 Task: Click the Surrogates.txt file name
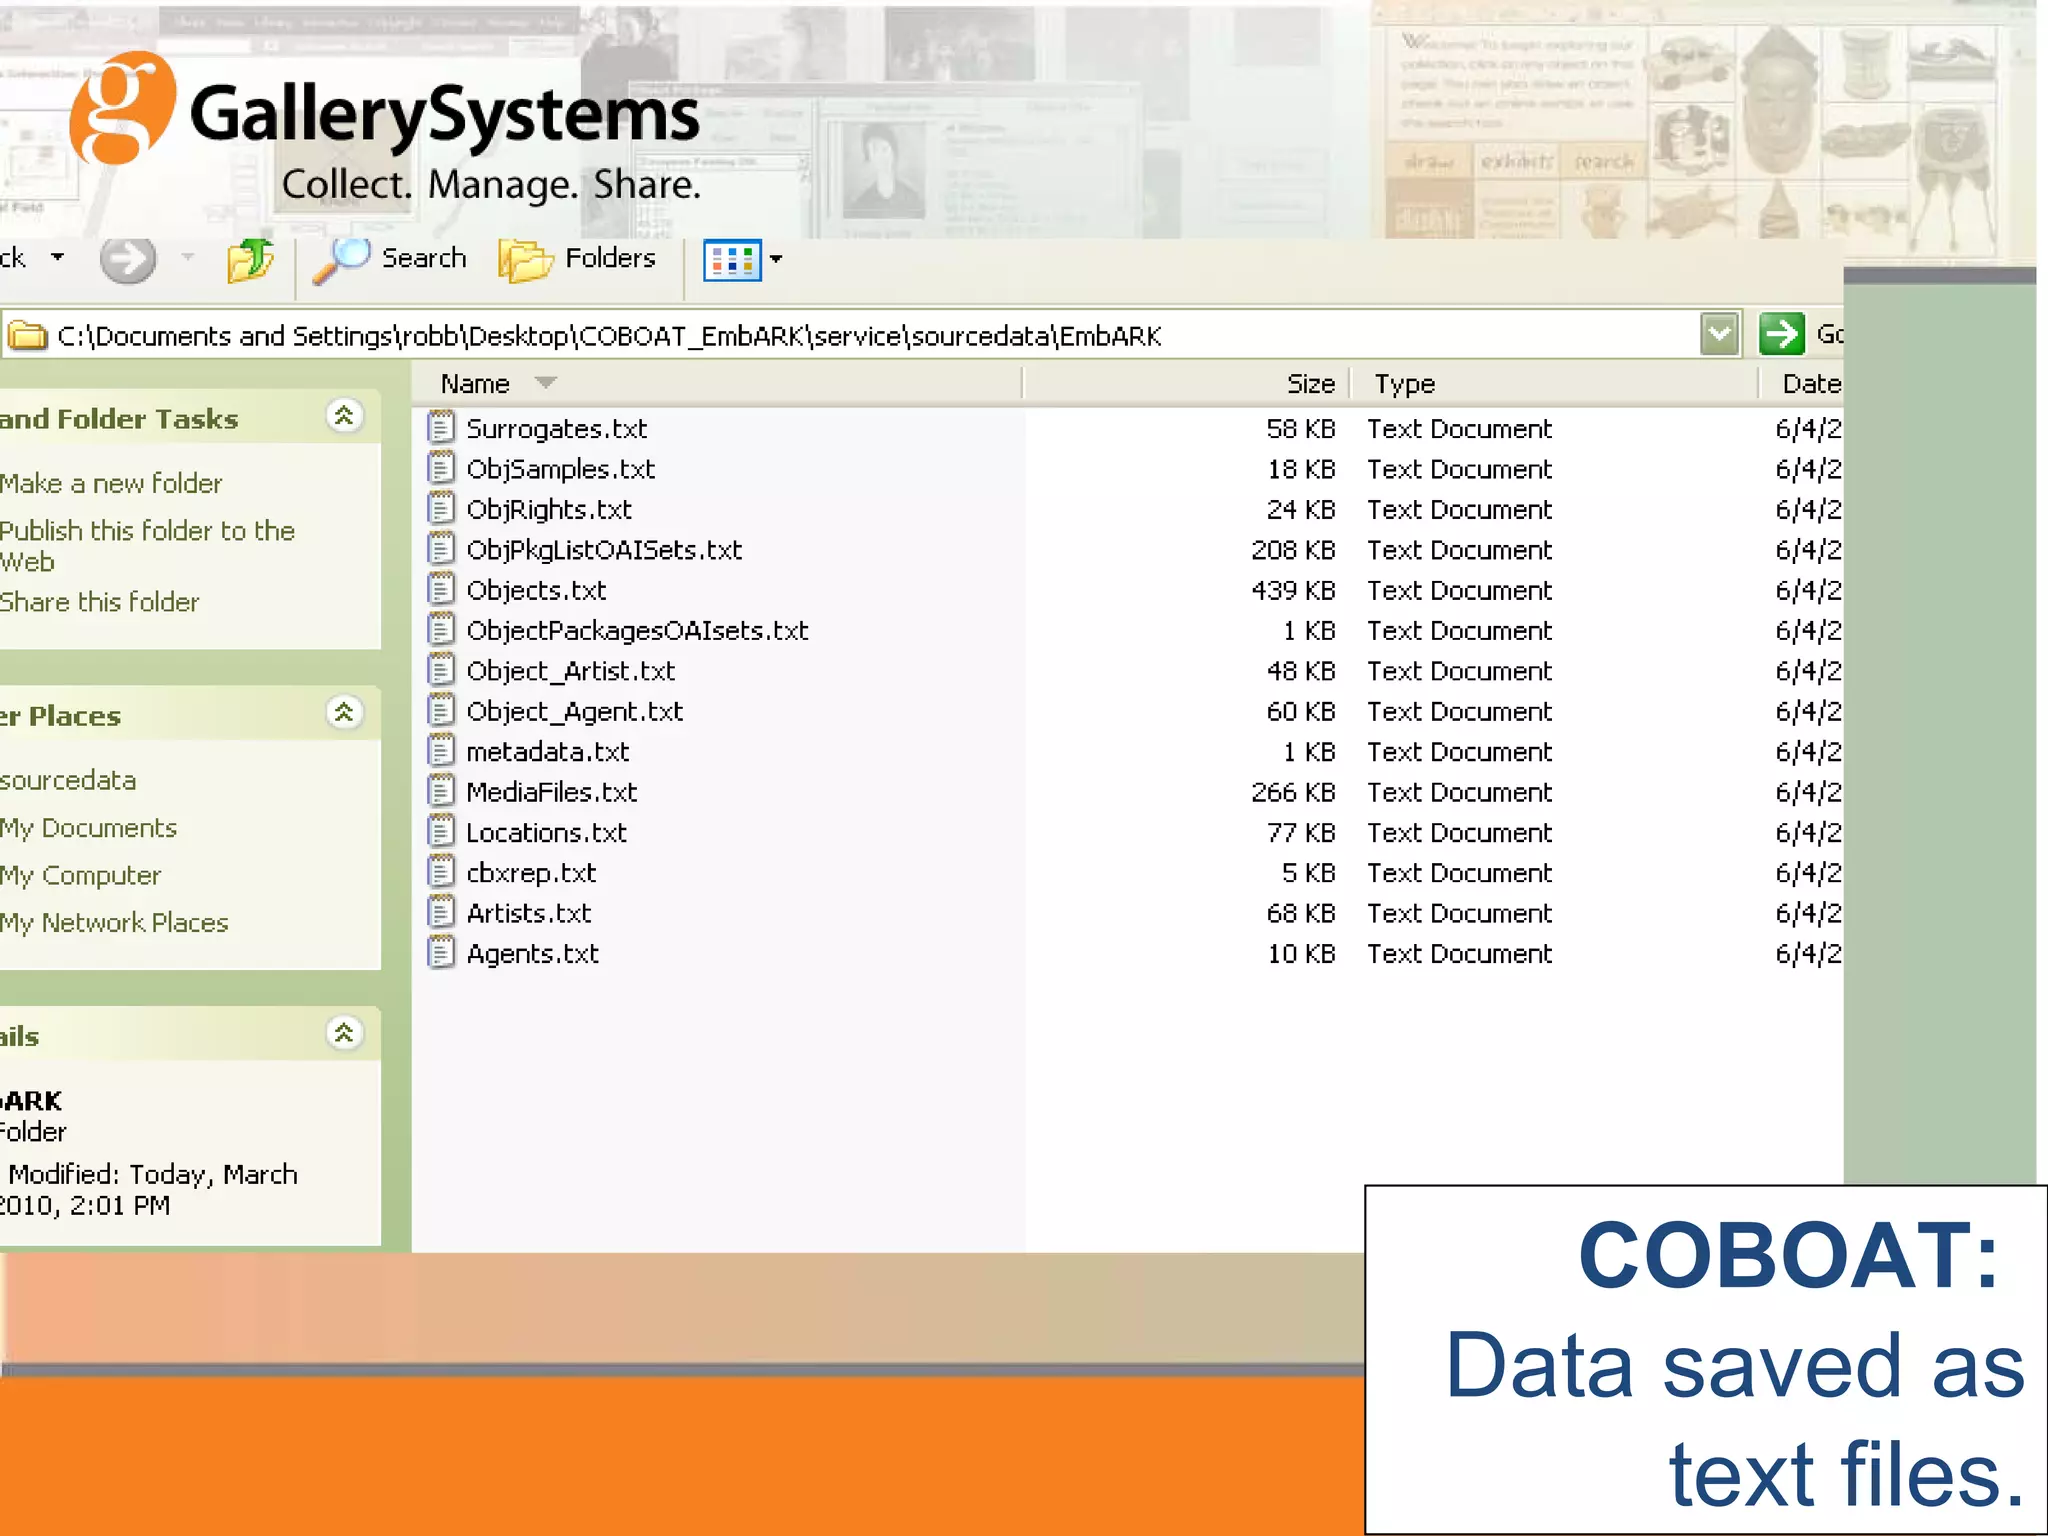tap(557, 429)
